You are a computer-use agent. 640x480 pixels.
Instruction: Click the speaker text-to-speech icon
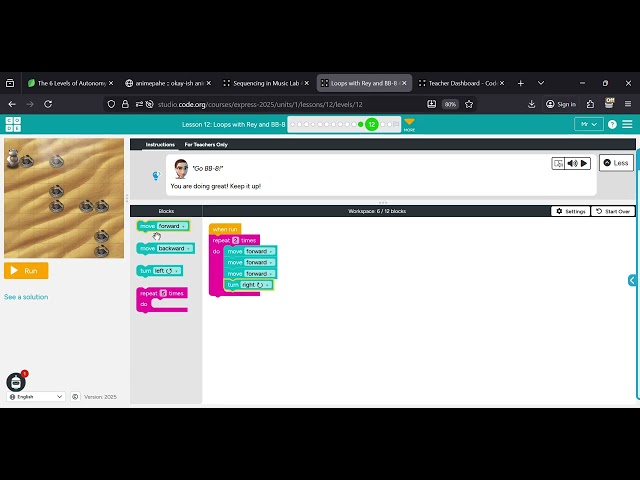pos(572,163)
